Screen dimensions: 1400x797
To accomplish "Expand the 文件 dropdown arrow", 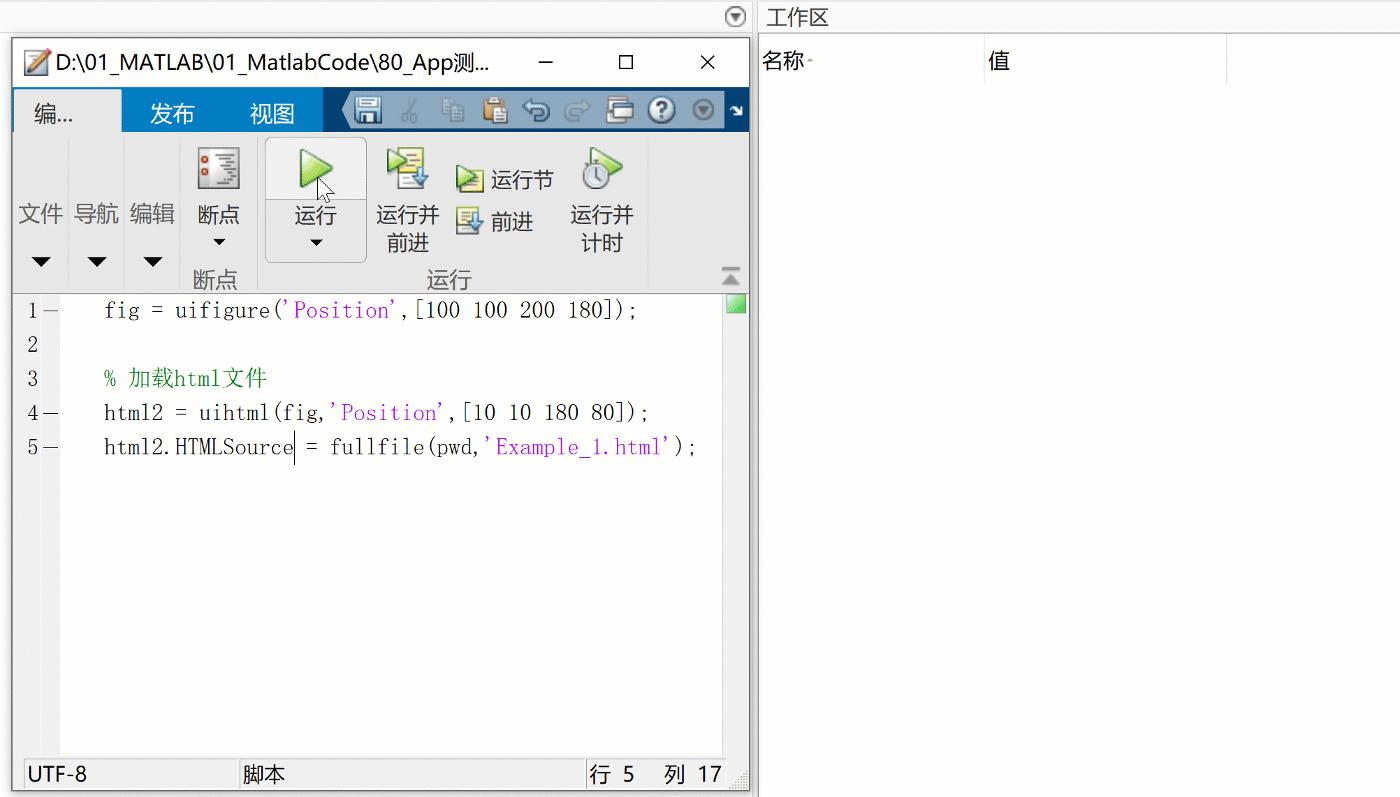I will 40,262.
